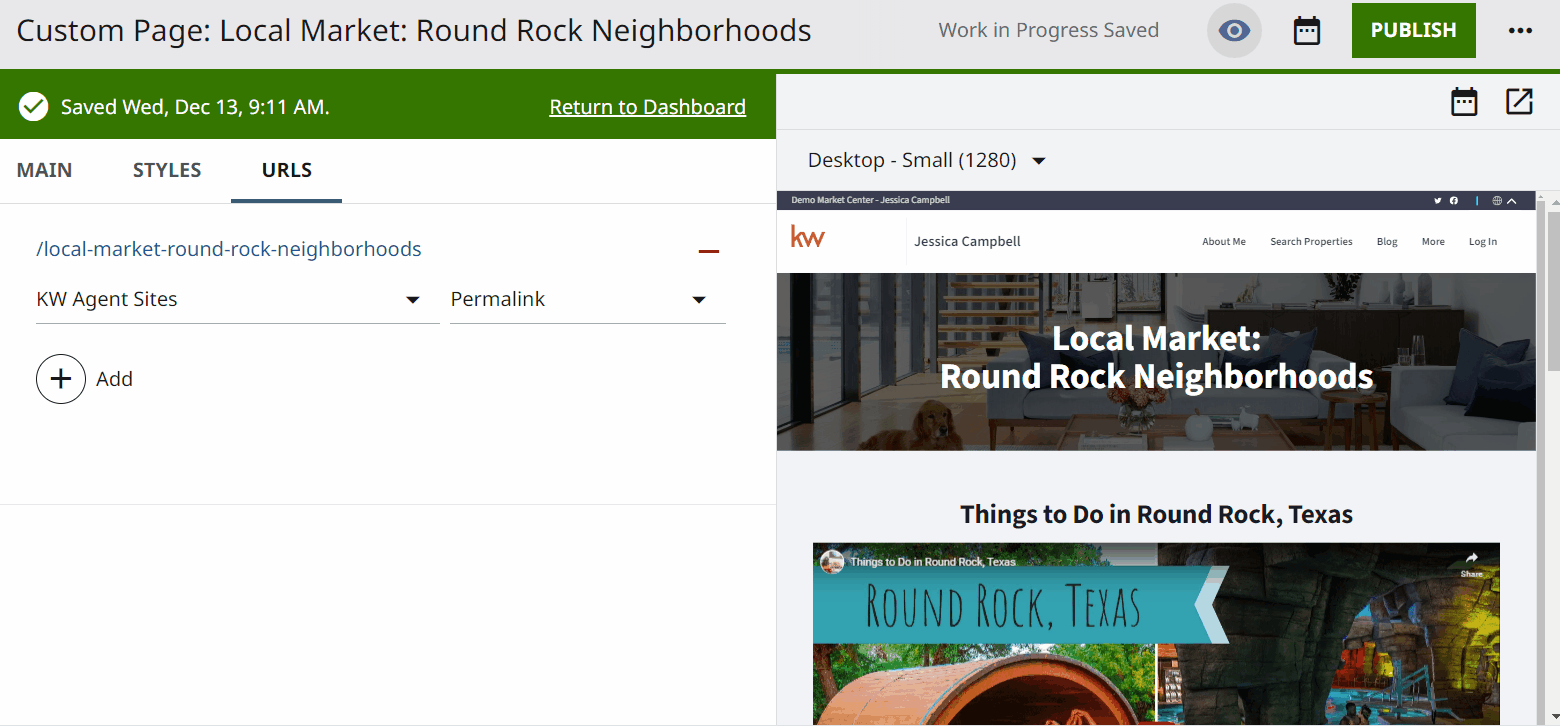Publish the custom page
Image resolution: width=1560 pixels, height=726 pixels.
click(x=1414, y=30)
